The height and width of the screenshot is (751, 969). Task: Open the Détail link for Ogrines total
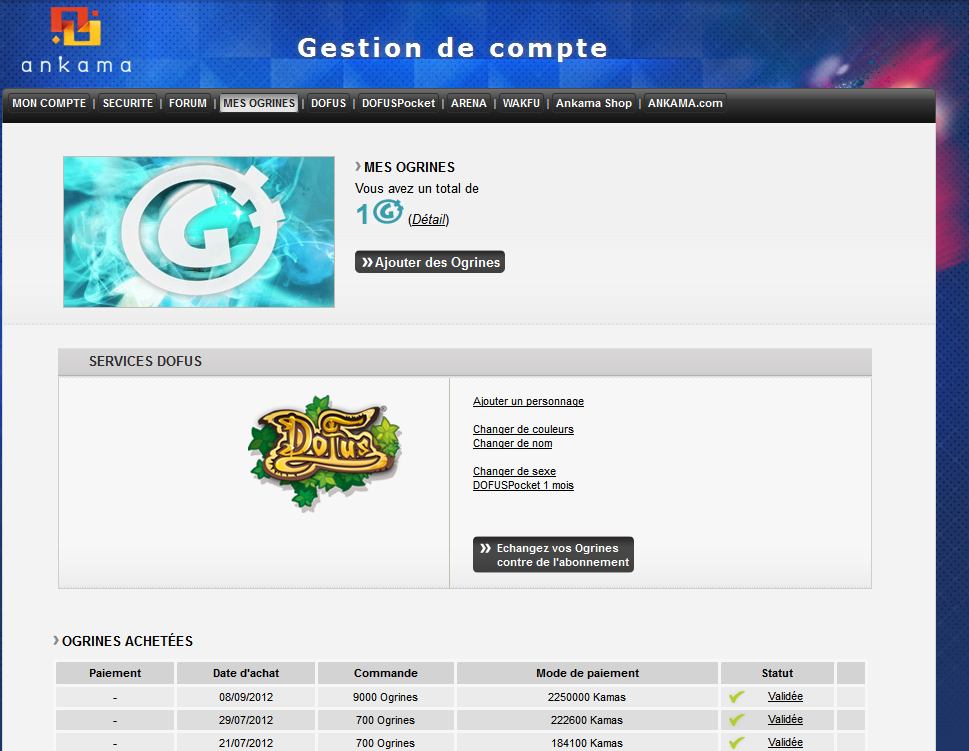tap(429, 219)
